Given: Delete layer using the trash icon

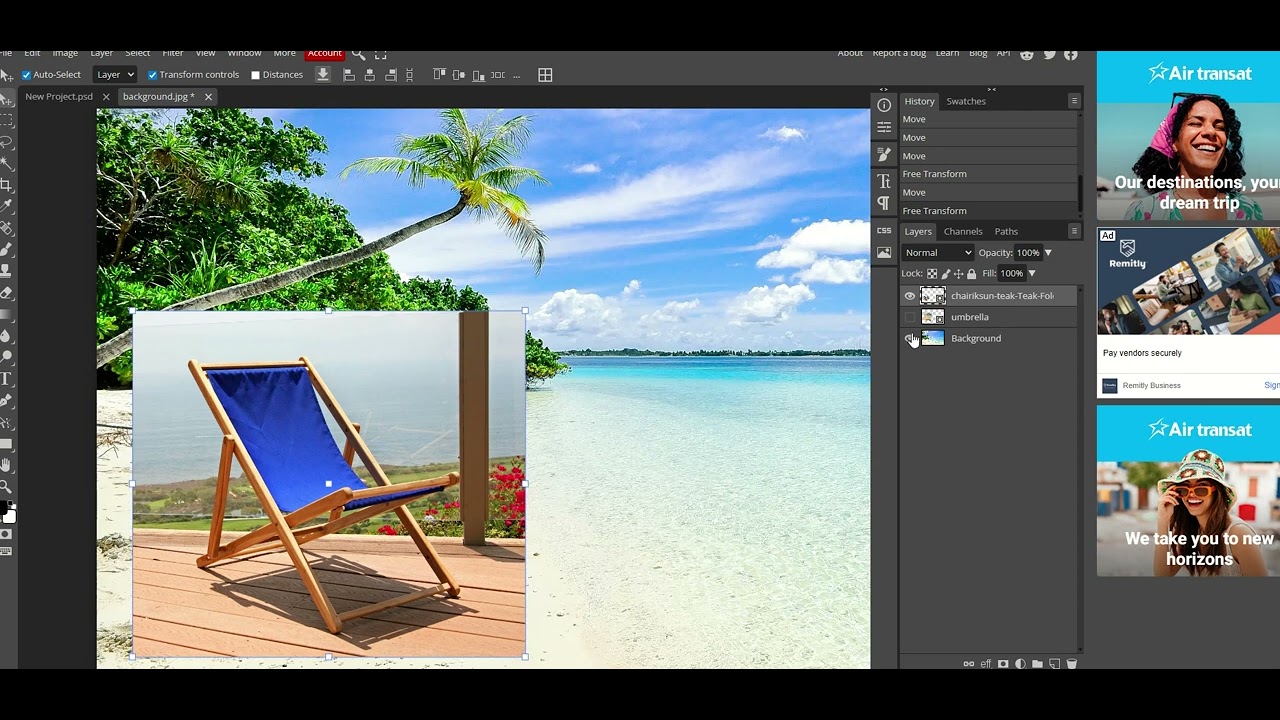Looking at the screenshot, I should pos(1071,664).
